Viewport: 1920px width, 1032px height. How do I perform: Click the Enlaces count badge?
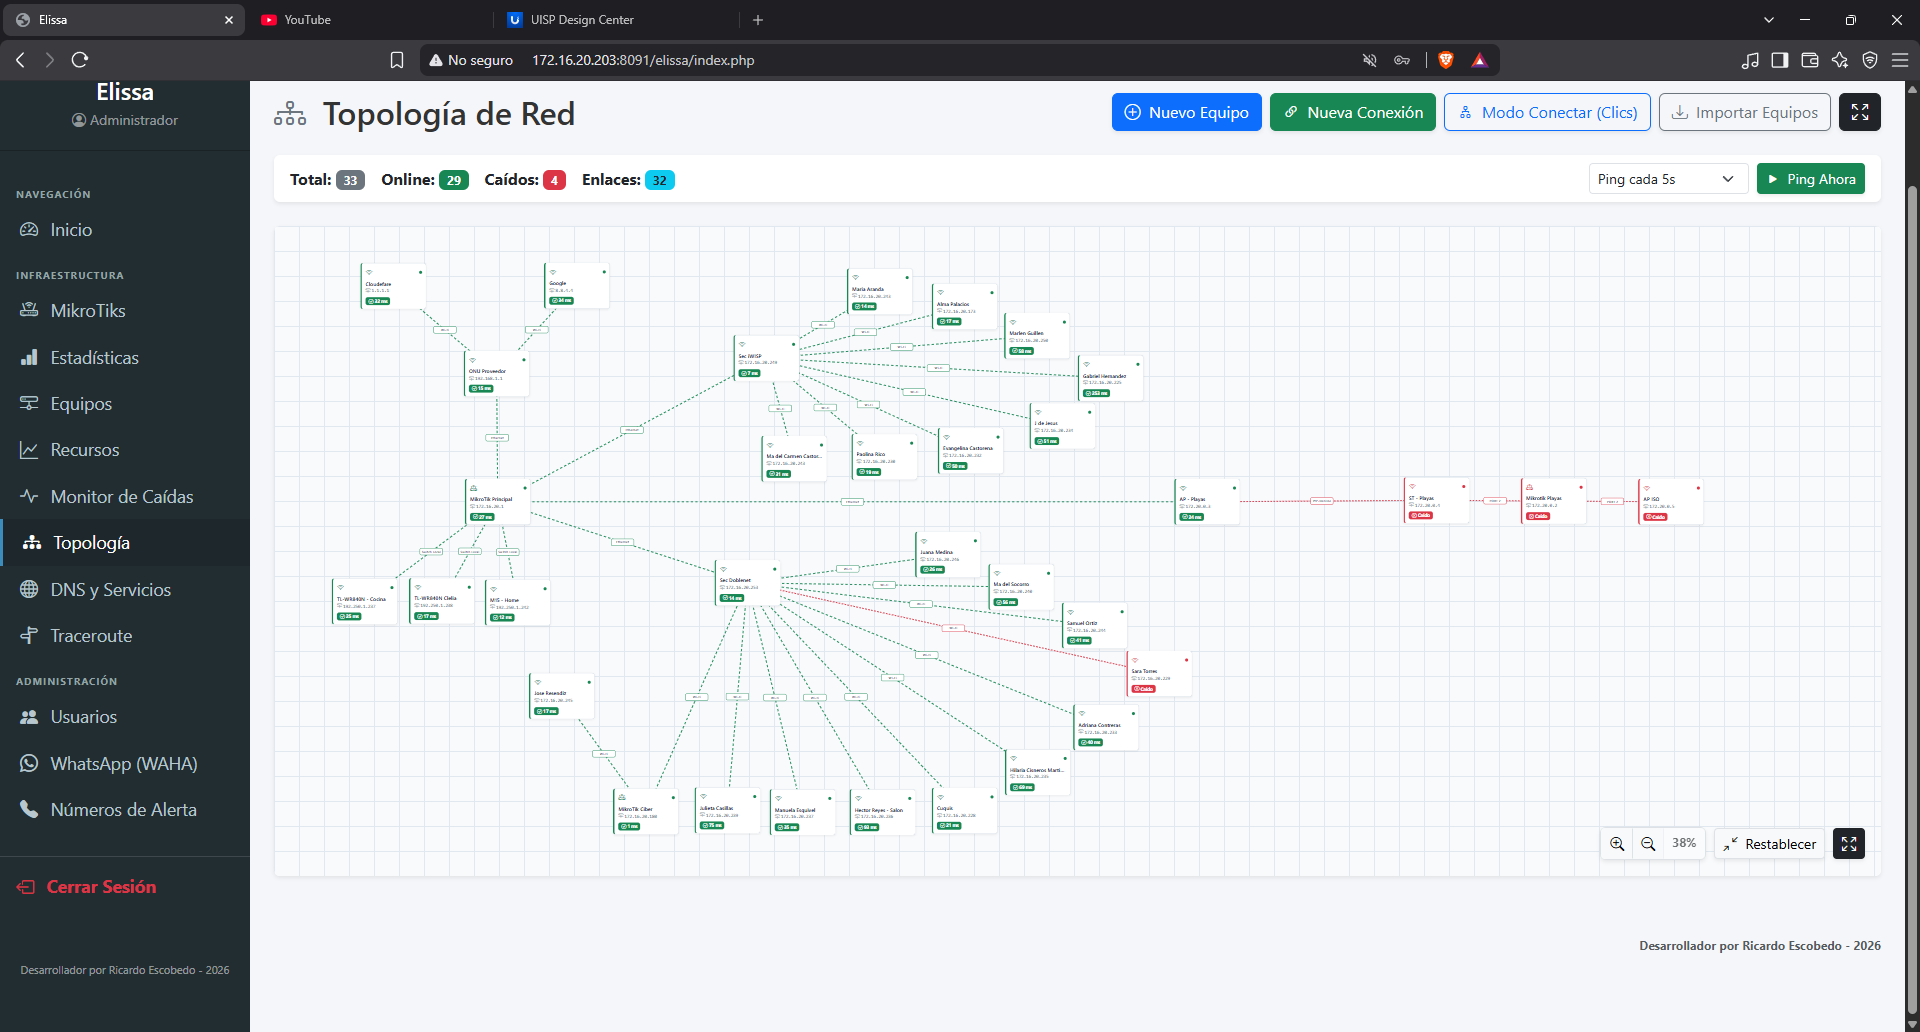tap(660, 180)
